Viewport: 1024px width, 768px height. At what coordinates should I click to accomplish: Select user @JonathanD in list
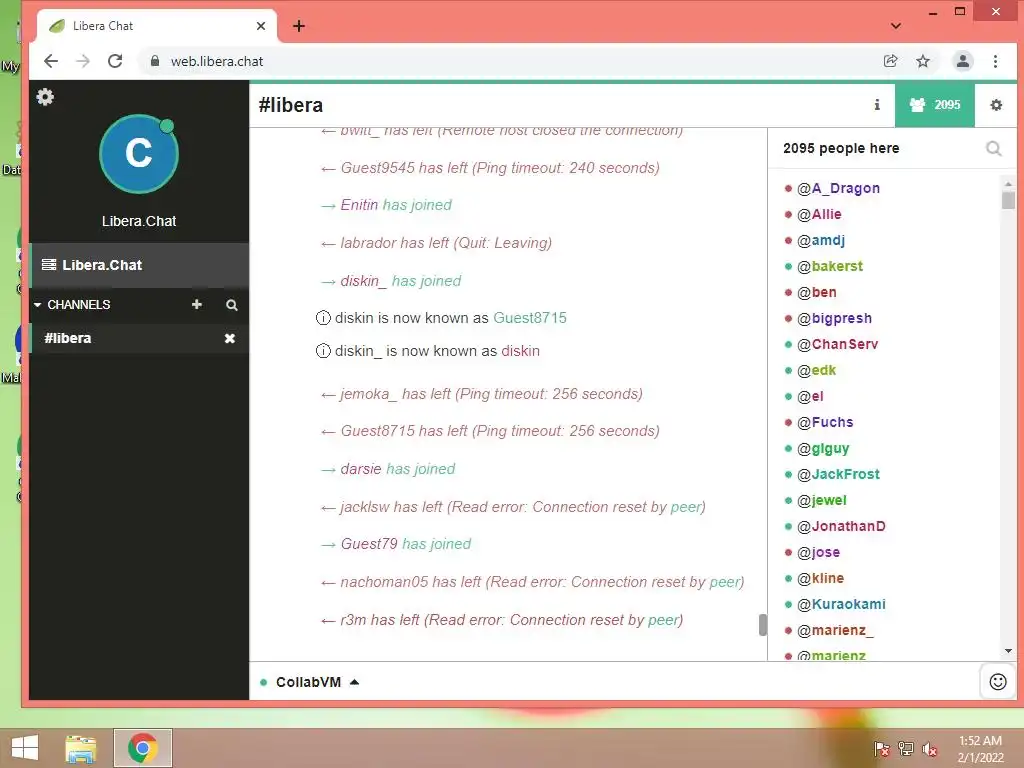[841, 526]
